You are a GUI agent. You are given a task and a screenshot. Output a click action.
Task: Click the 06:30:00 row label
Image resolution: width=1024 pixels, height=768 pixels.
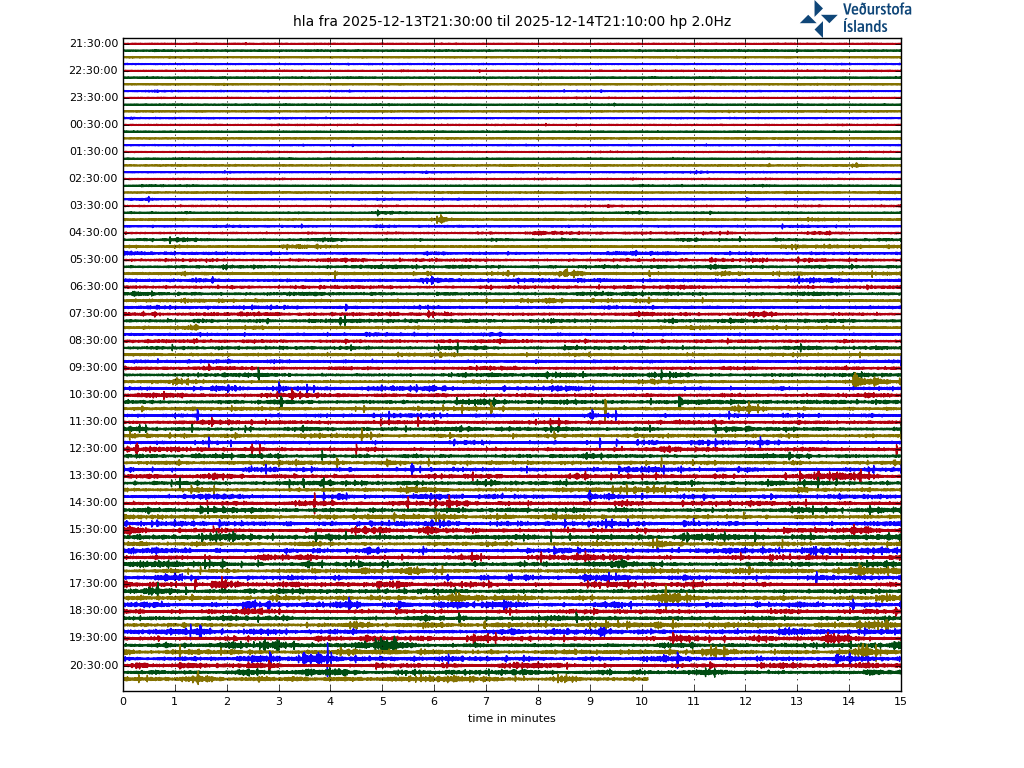click(x=94, y=287)
